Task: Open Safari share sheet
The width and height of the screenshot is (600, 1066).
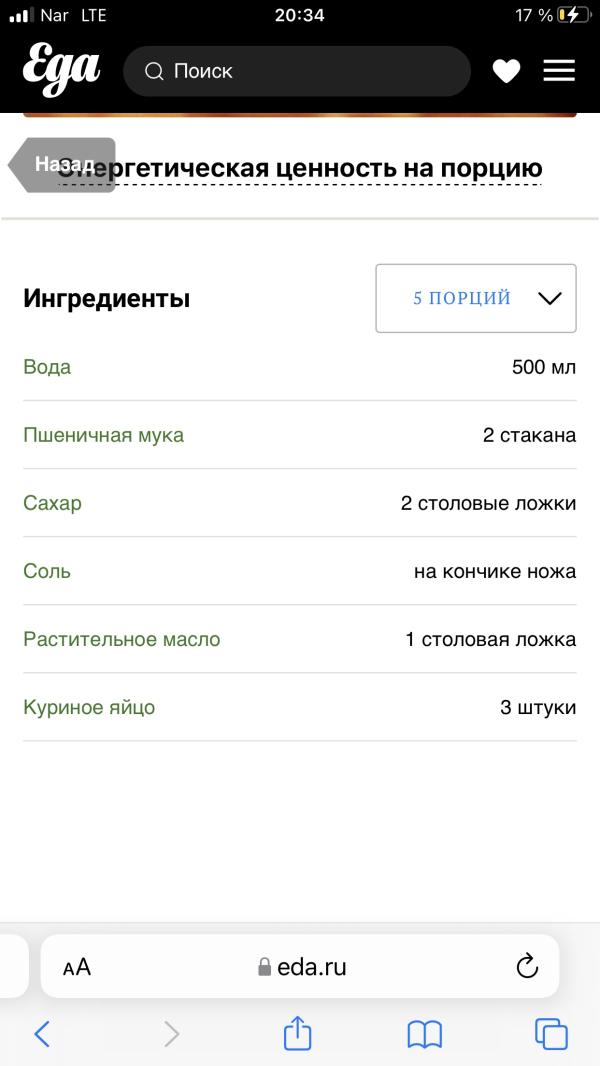Action: 297,1033
